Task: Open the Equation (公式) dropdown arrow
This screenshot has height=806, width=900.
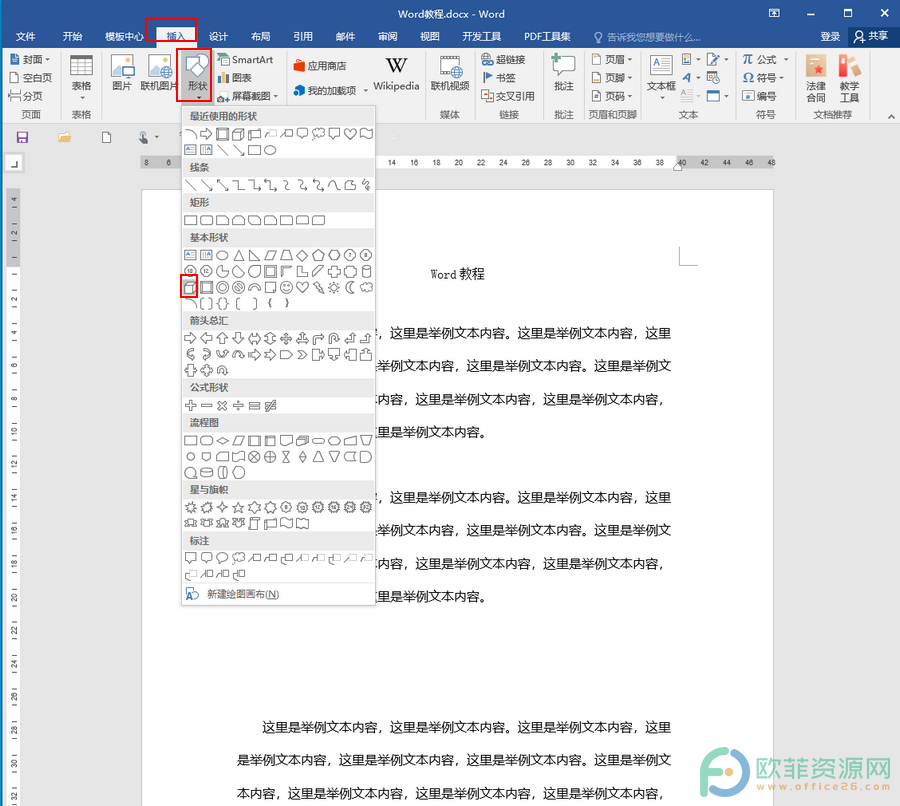Action: click(x=786, y=60)
